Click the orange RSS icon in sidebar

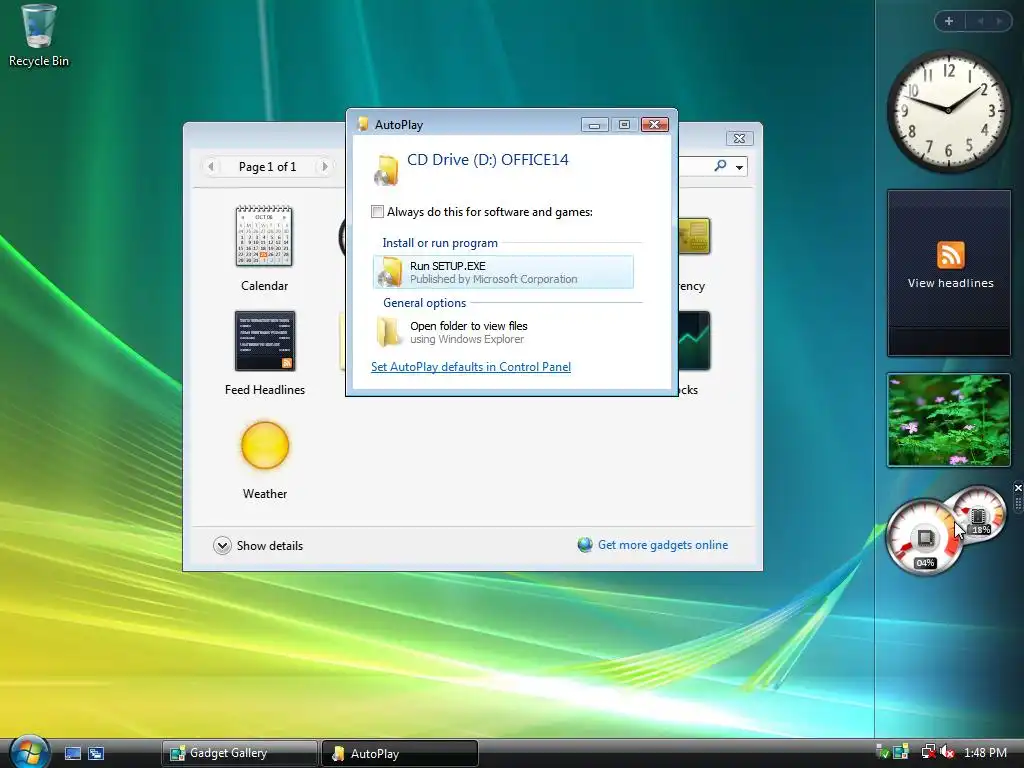(950, 255)
